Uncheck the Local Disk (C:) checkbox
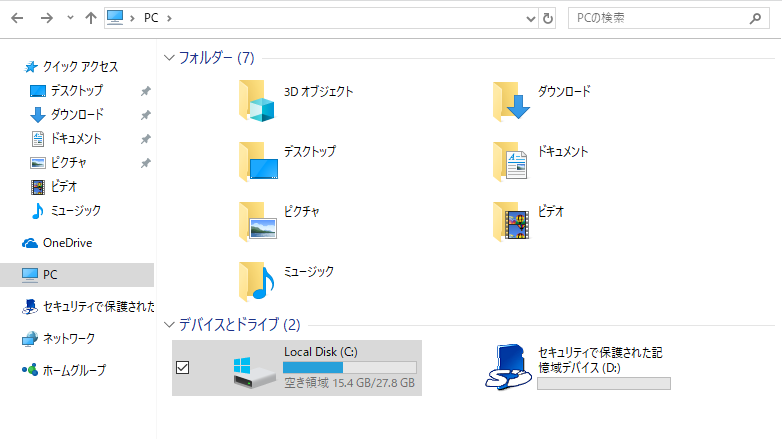 182,368
